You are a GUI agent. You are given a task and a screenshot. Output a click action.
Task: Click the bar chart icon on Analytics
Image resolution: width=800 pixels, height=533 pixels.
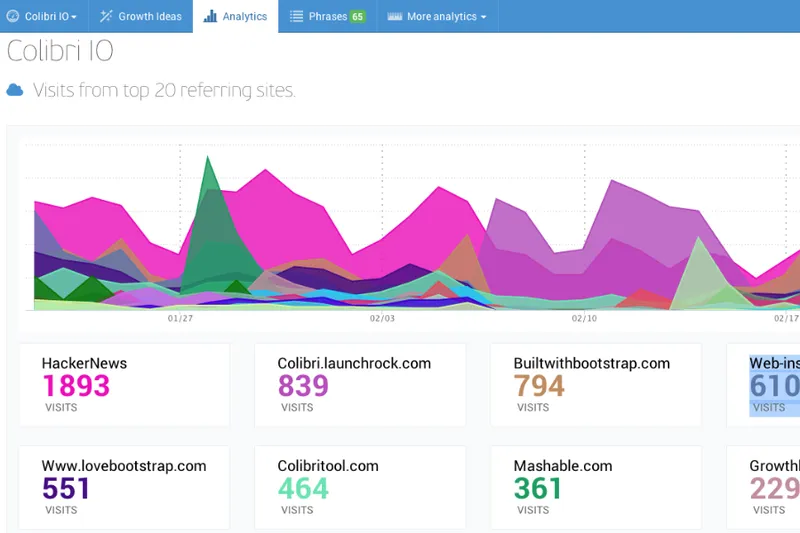(x=210, y=16)
